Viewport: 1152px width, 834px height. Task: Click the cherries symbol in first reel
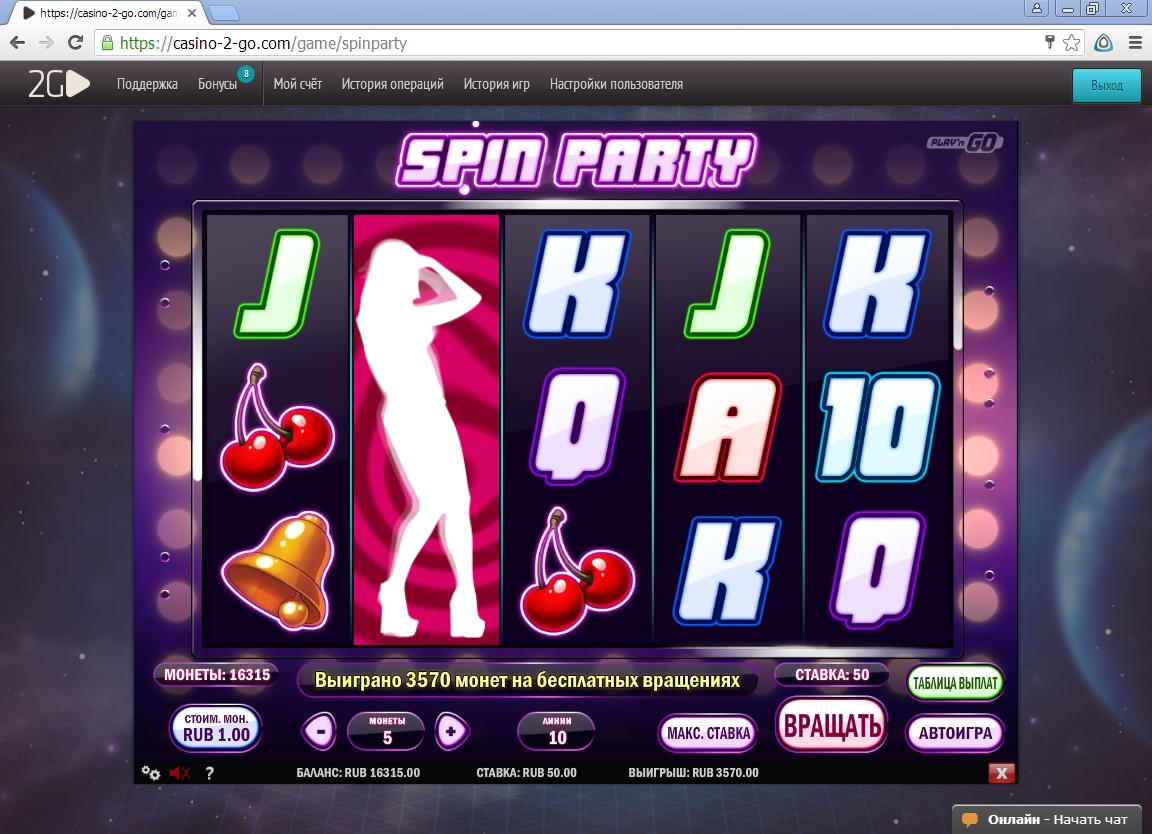[278, 427]
